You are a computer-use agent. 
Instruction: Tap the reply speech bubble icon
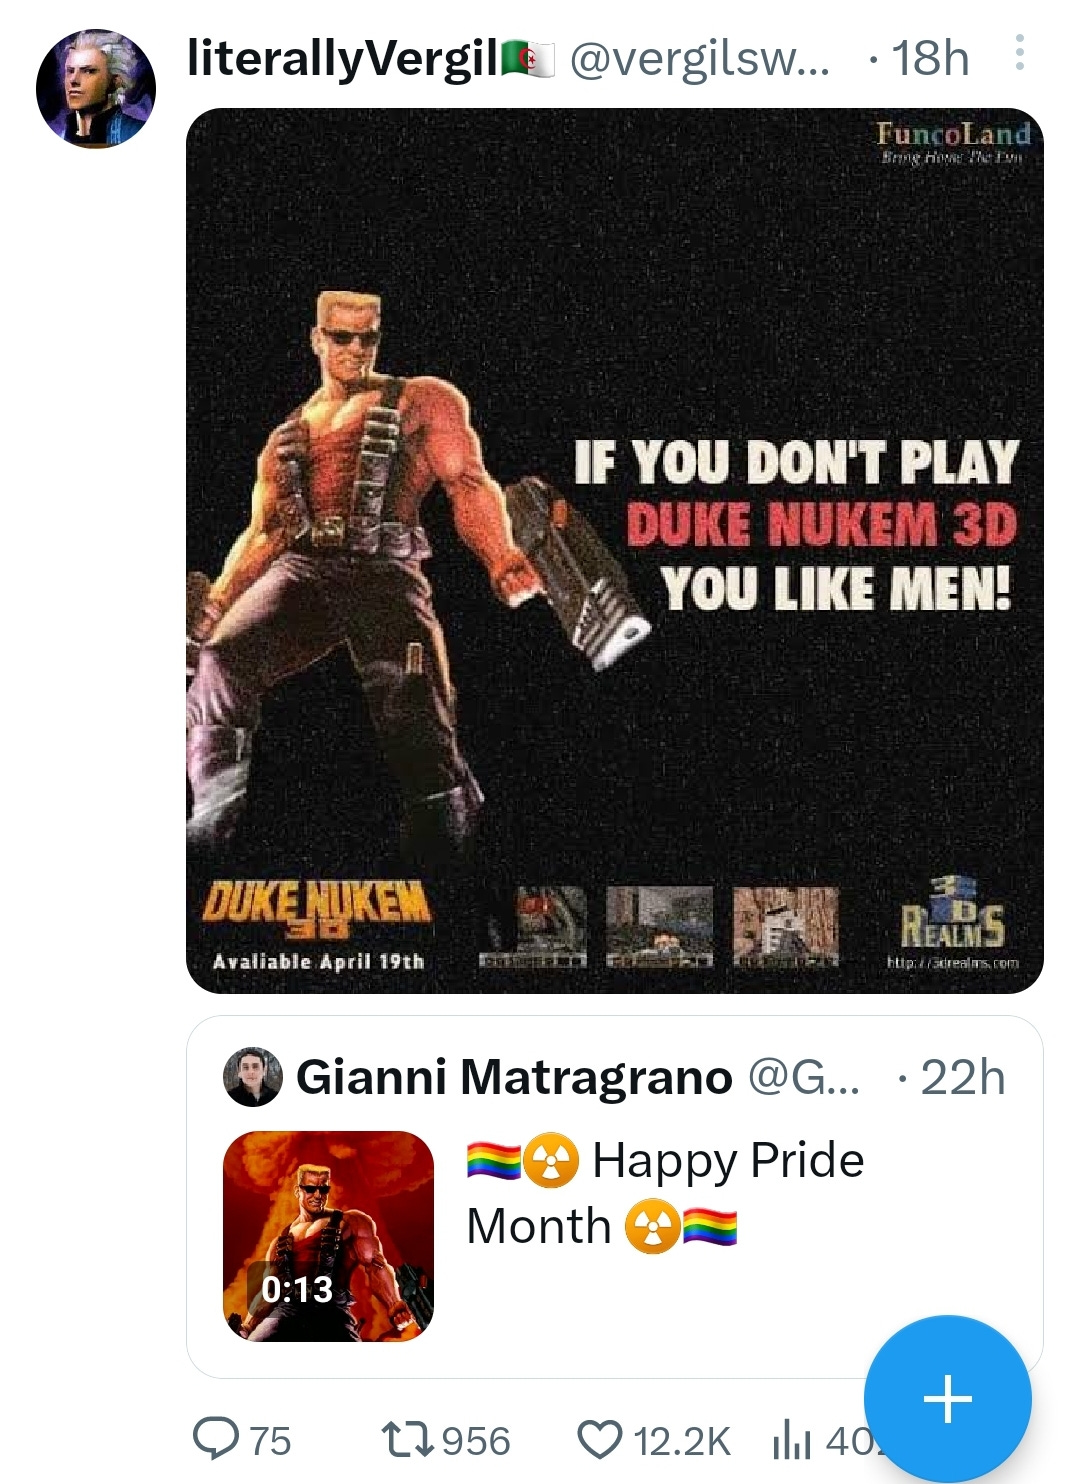215,1440
